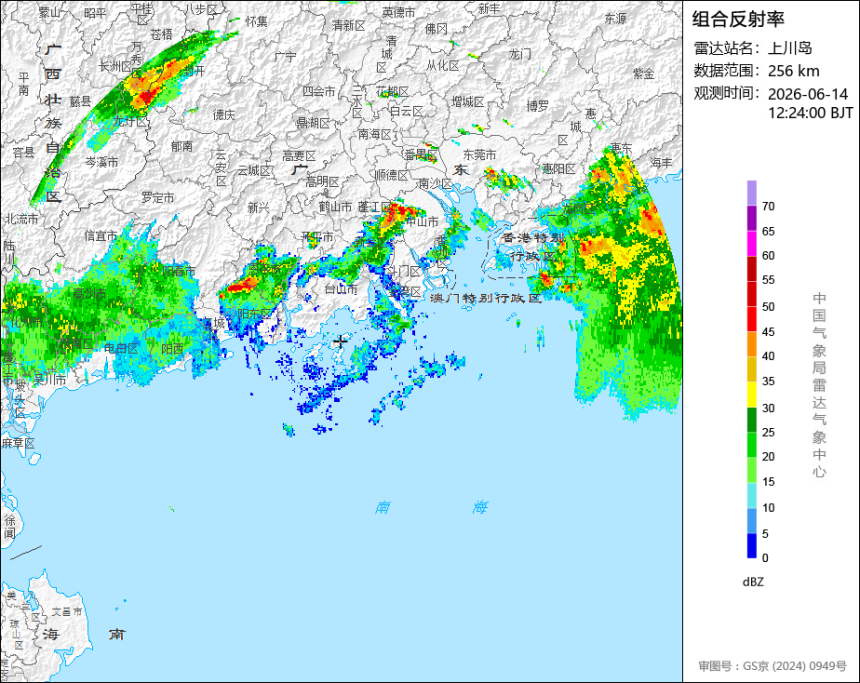860x683 pixels.
Task: Click the 龙门 map label
Action: (x=520, y=54)
